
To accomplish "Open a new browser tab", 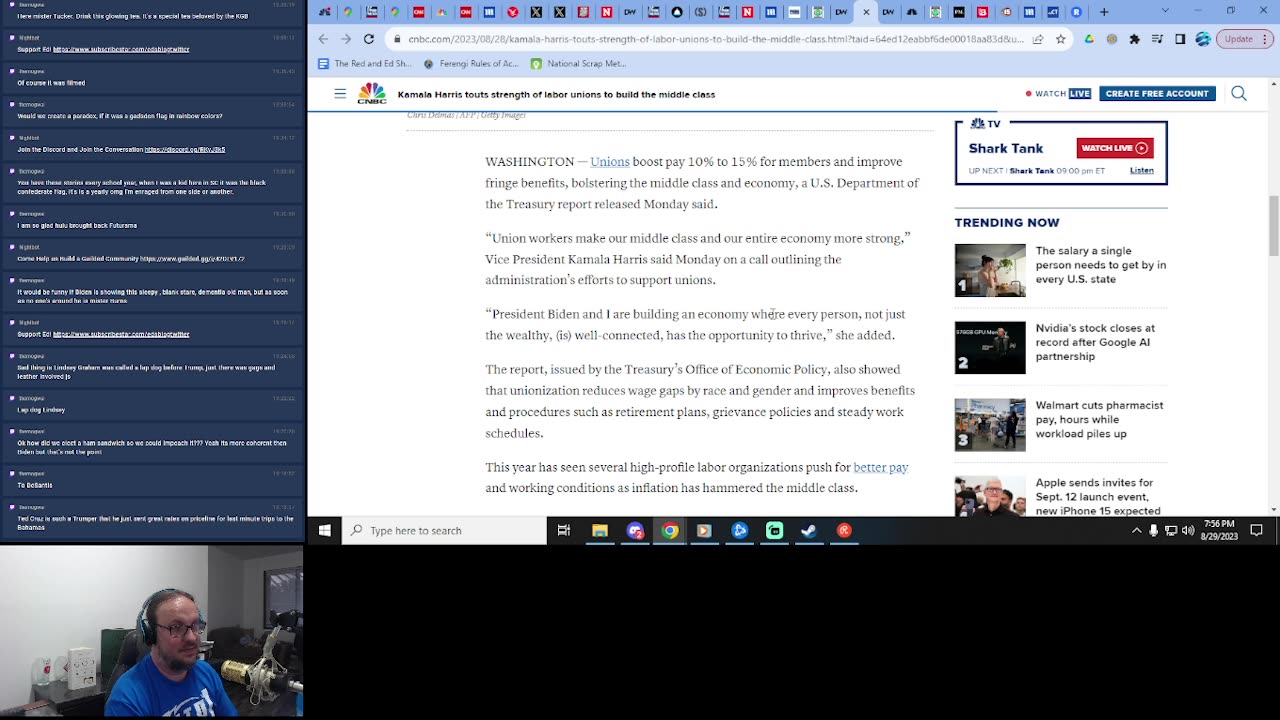I will coord(1104,12).
